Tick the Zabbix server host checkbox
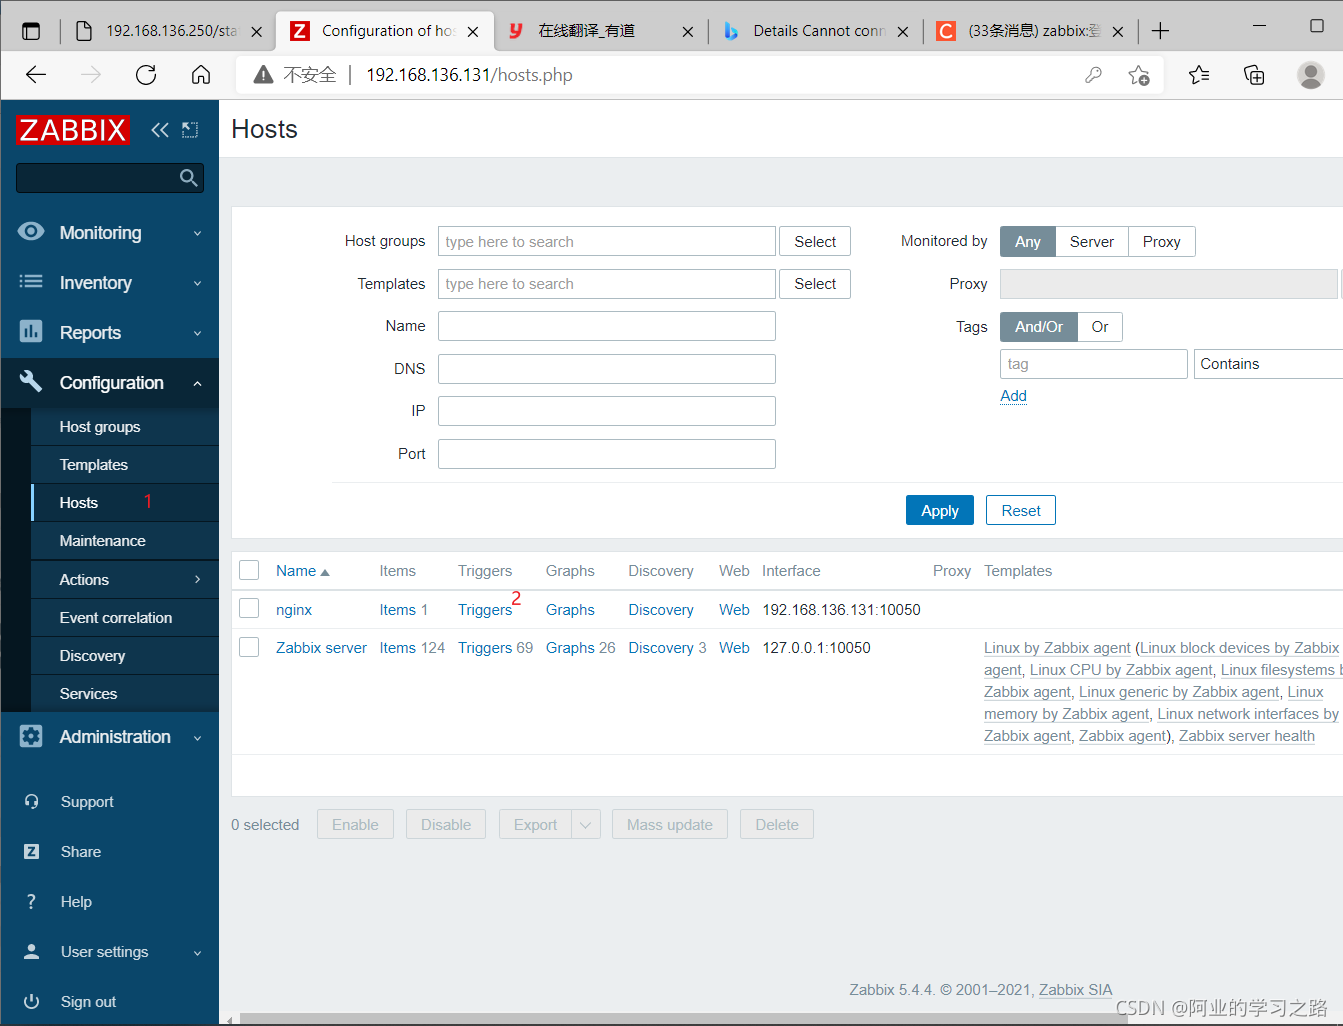 point(249,647)
